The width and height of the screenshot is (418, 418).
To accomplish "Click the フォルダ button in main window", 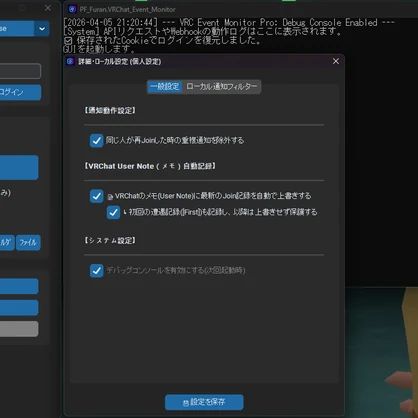I will pos(7,242).
